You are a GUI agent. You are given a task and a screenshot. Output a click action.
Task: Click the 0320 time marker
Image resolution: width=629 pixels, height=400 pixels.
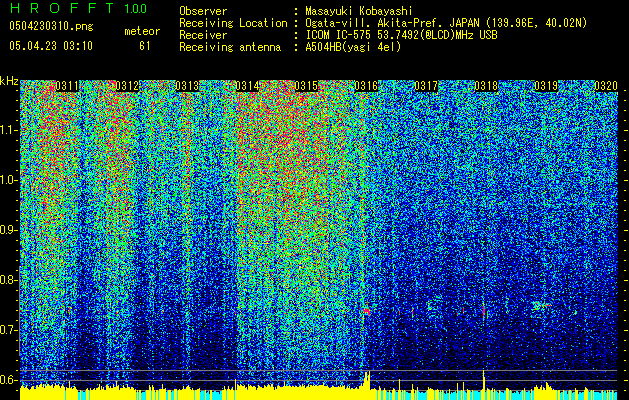tap(606, 86)
